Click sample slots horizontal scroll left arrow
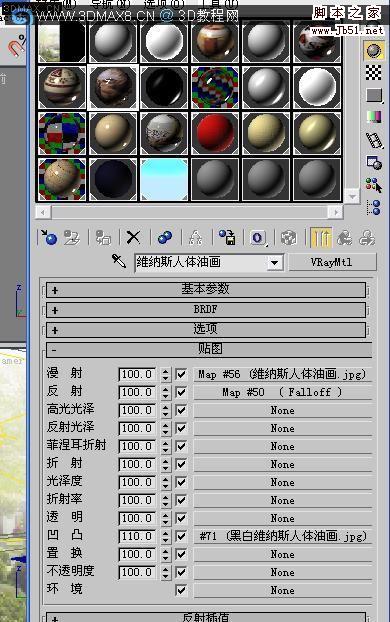Viewport: 390px width, 622px height. click(43, 212)
